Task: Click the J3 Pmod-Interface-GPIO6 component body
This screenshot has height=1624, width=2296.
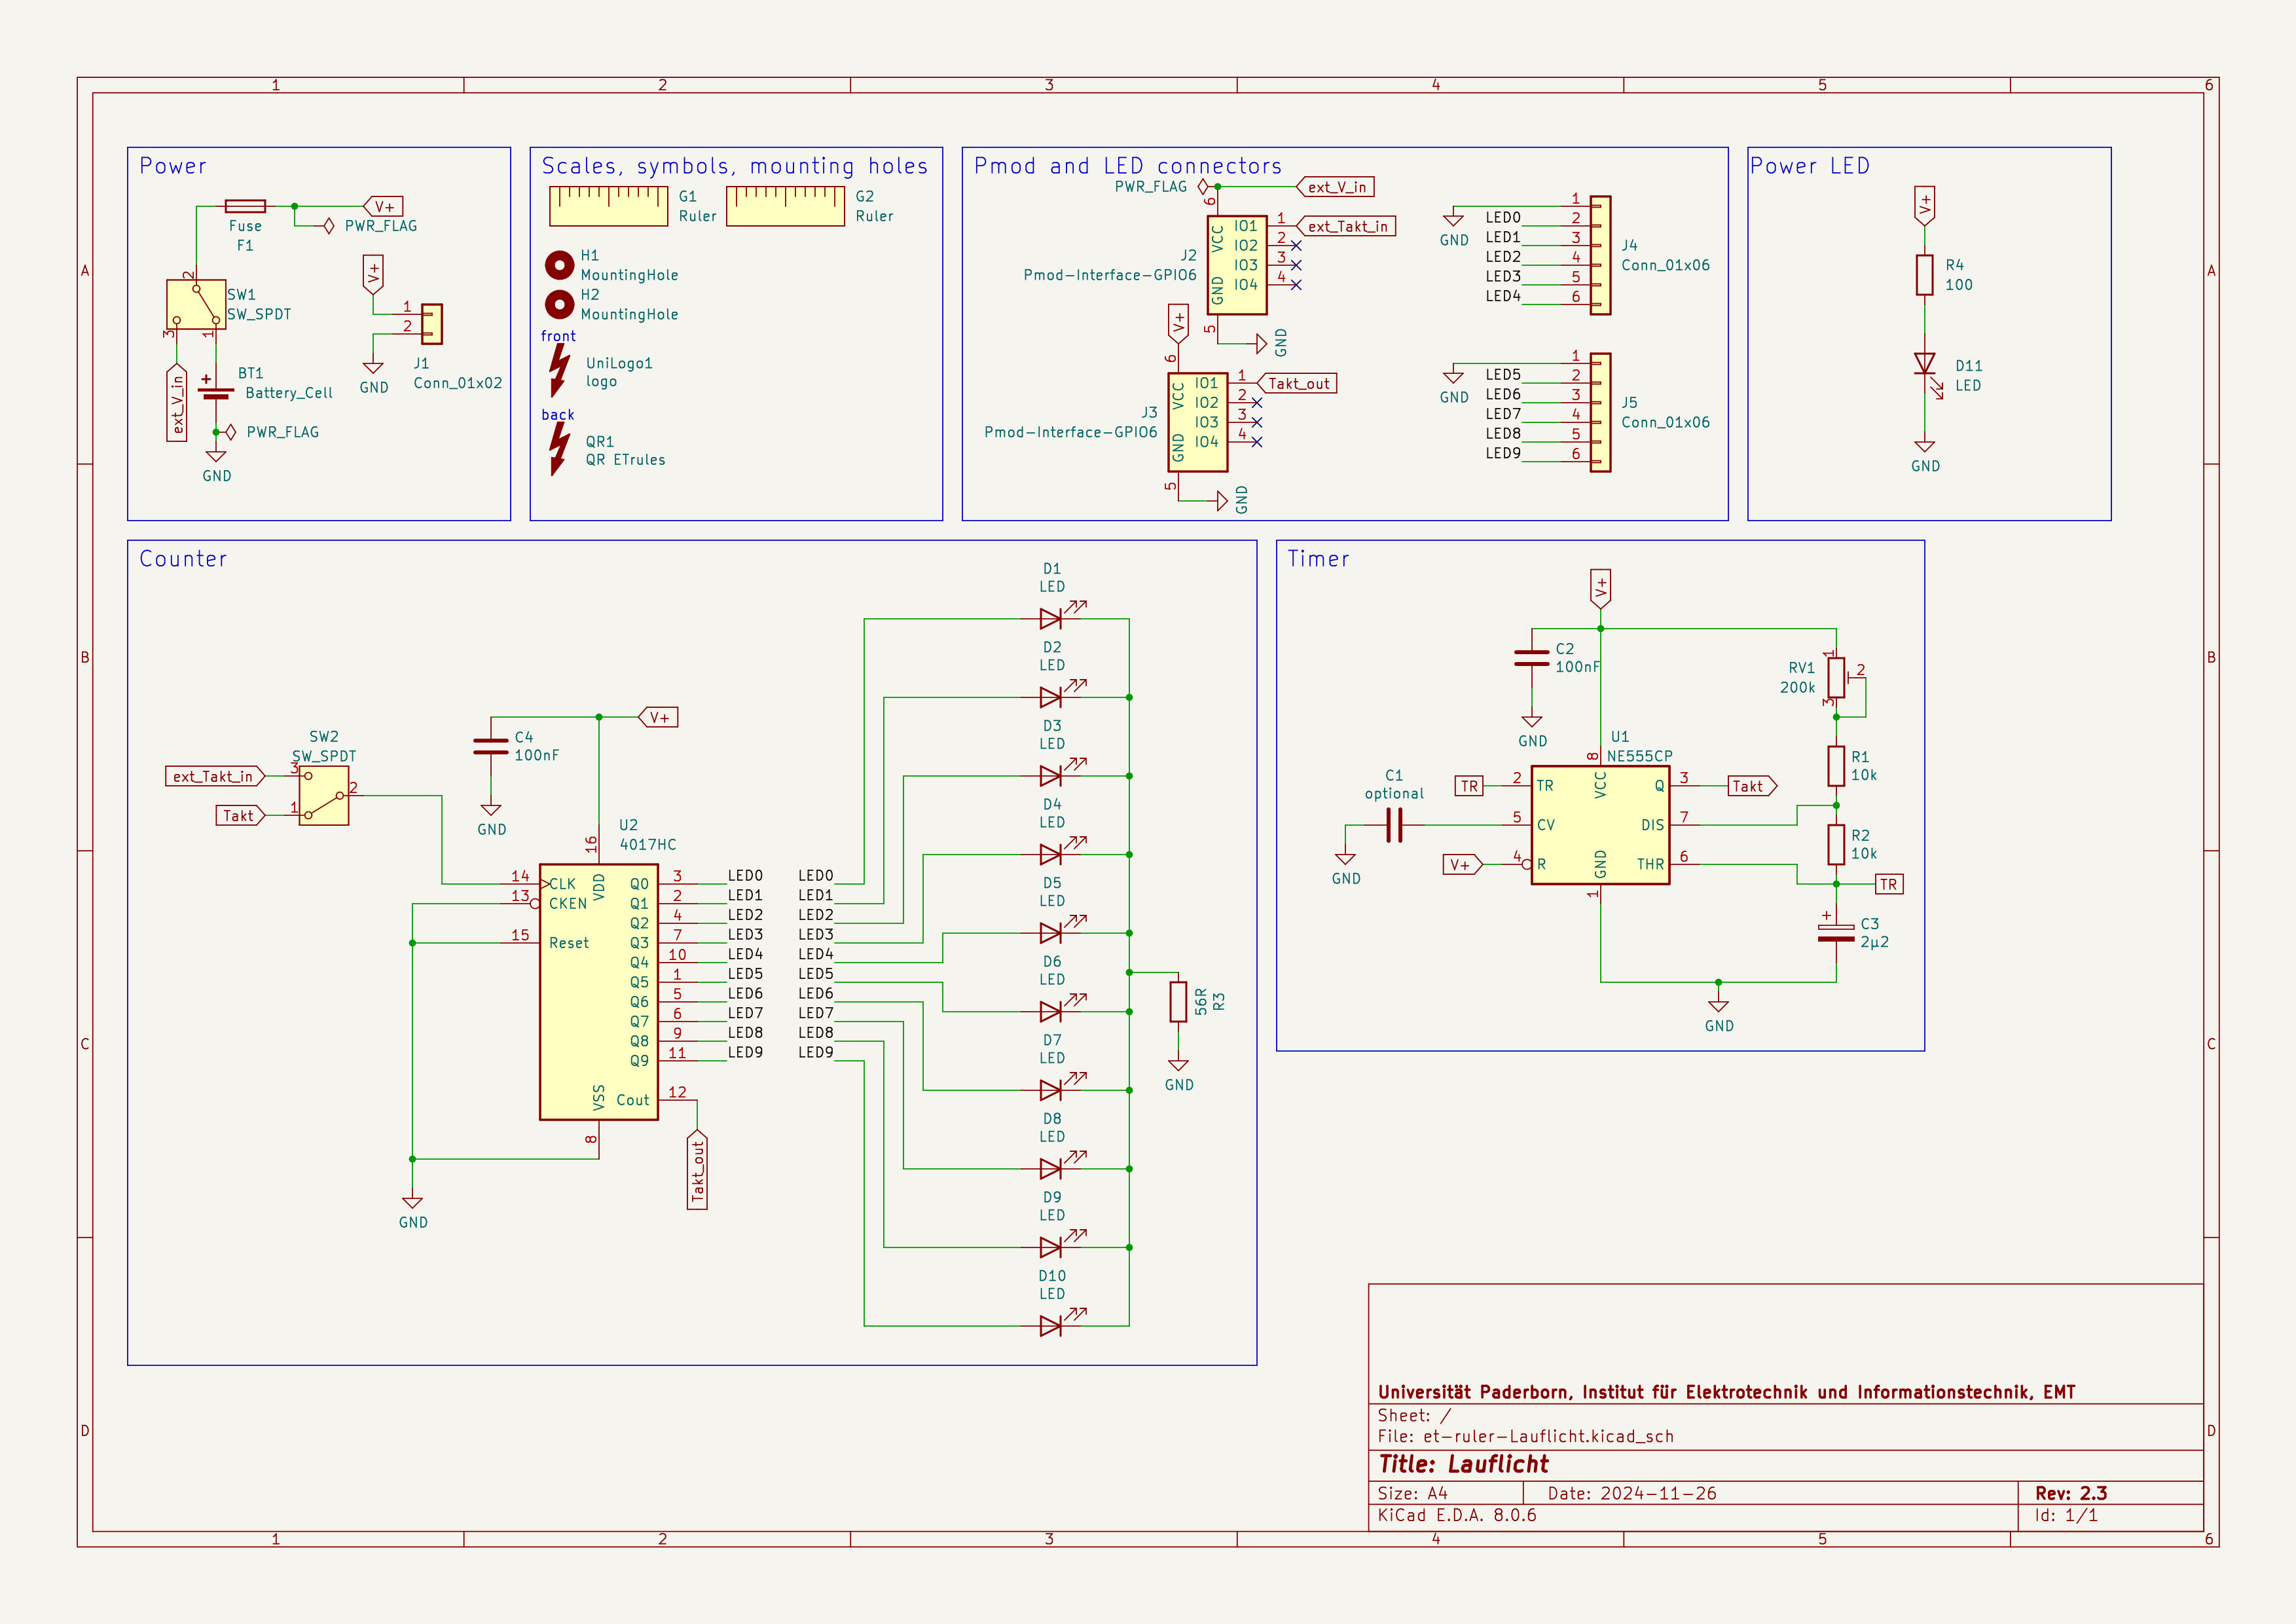Action: (x=1198, y=422)
